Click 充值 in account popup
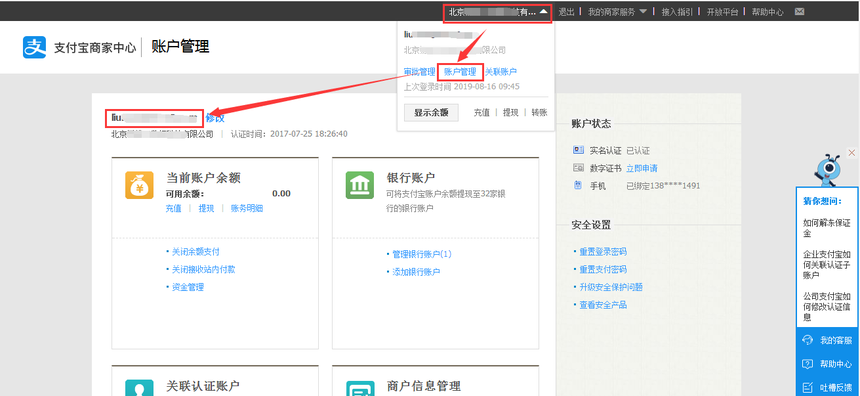 pos(482,112)
